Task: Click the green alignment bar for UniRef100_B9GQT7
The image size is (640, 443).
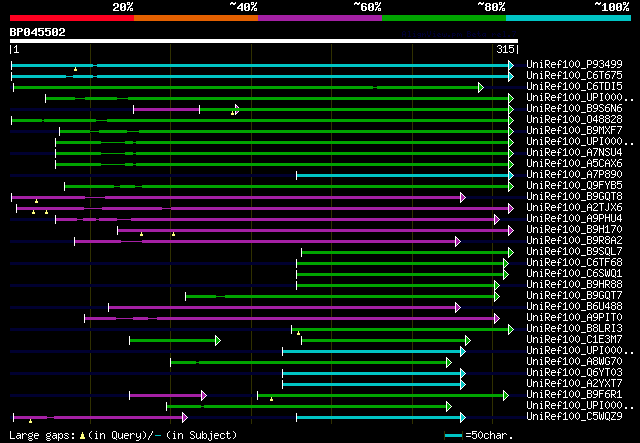Action: [341, 297]
